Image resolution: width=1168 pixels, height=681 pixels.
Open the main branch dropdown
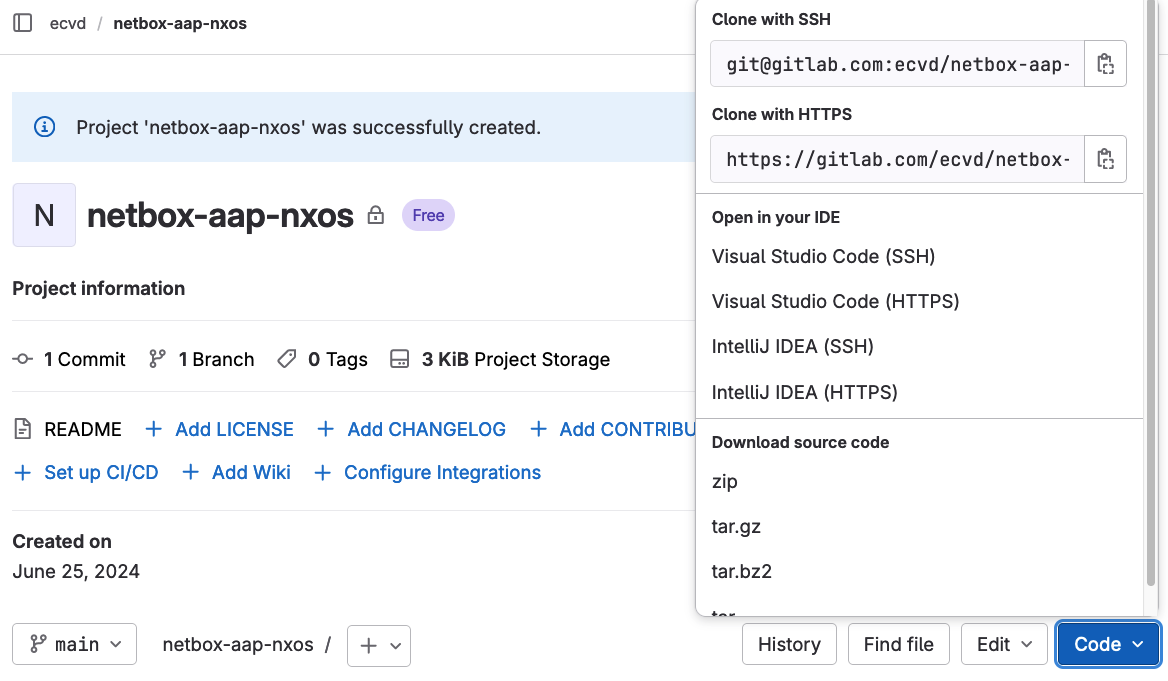click(x=74, y=644)
